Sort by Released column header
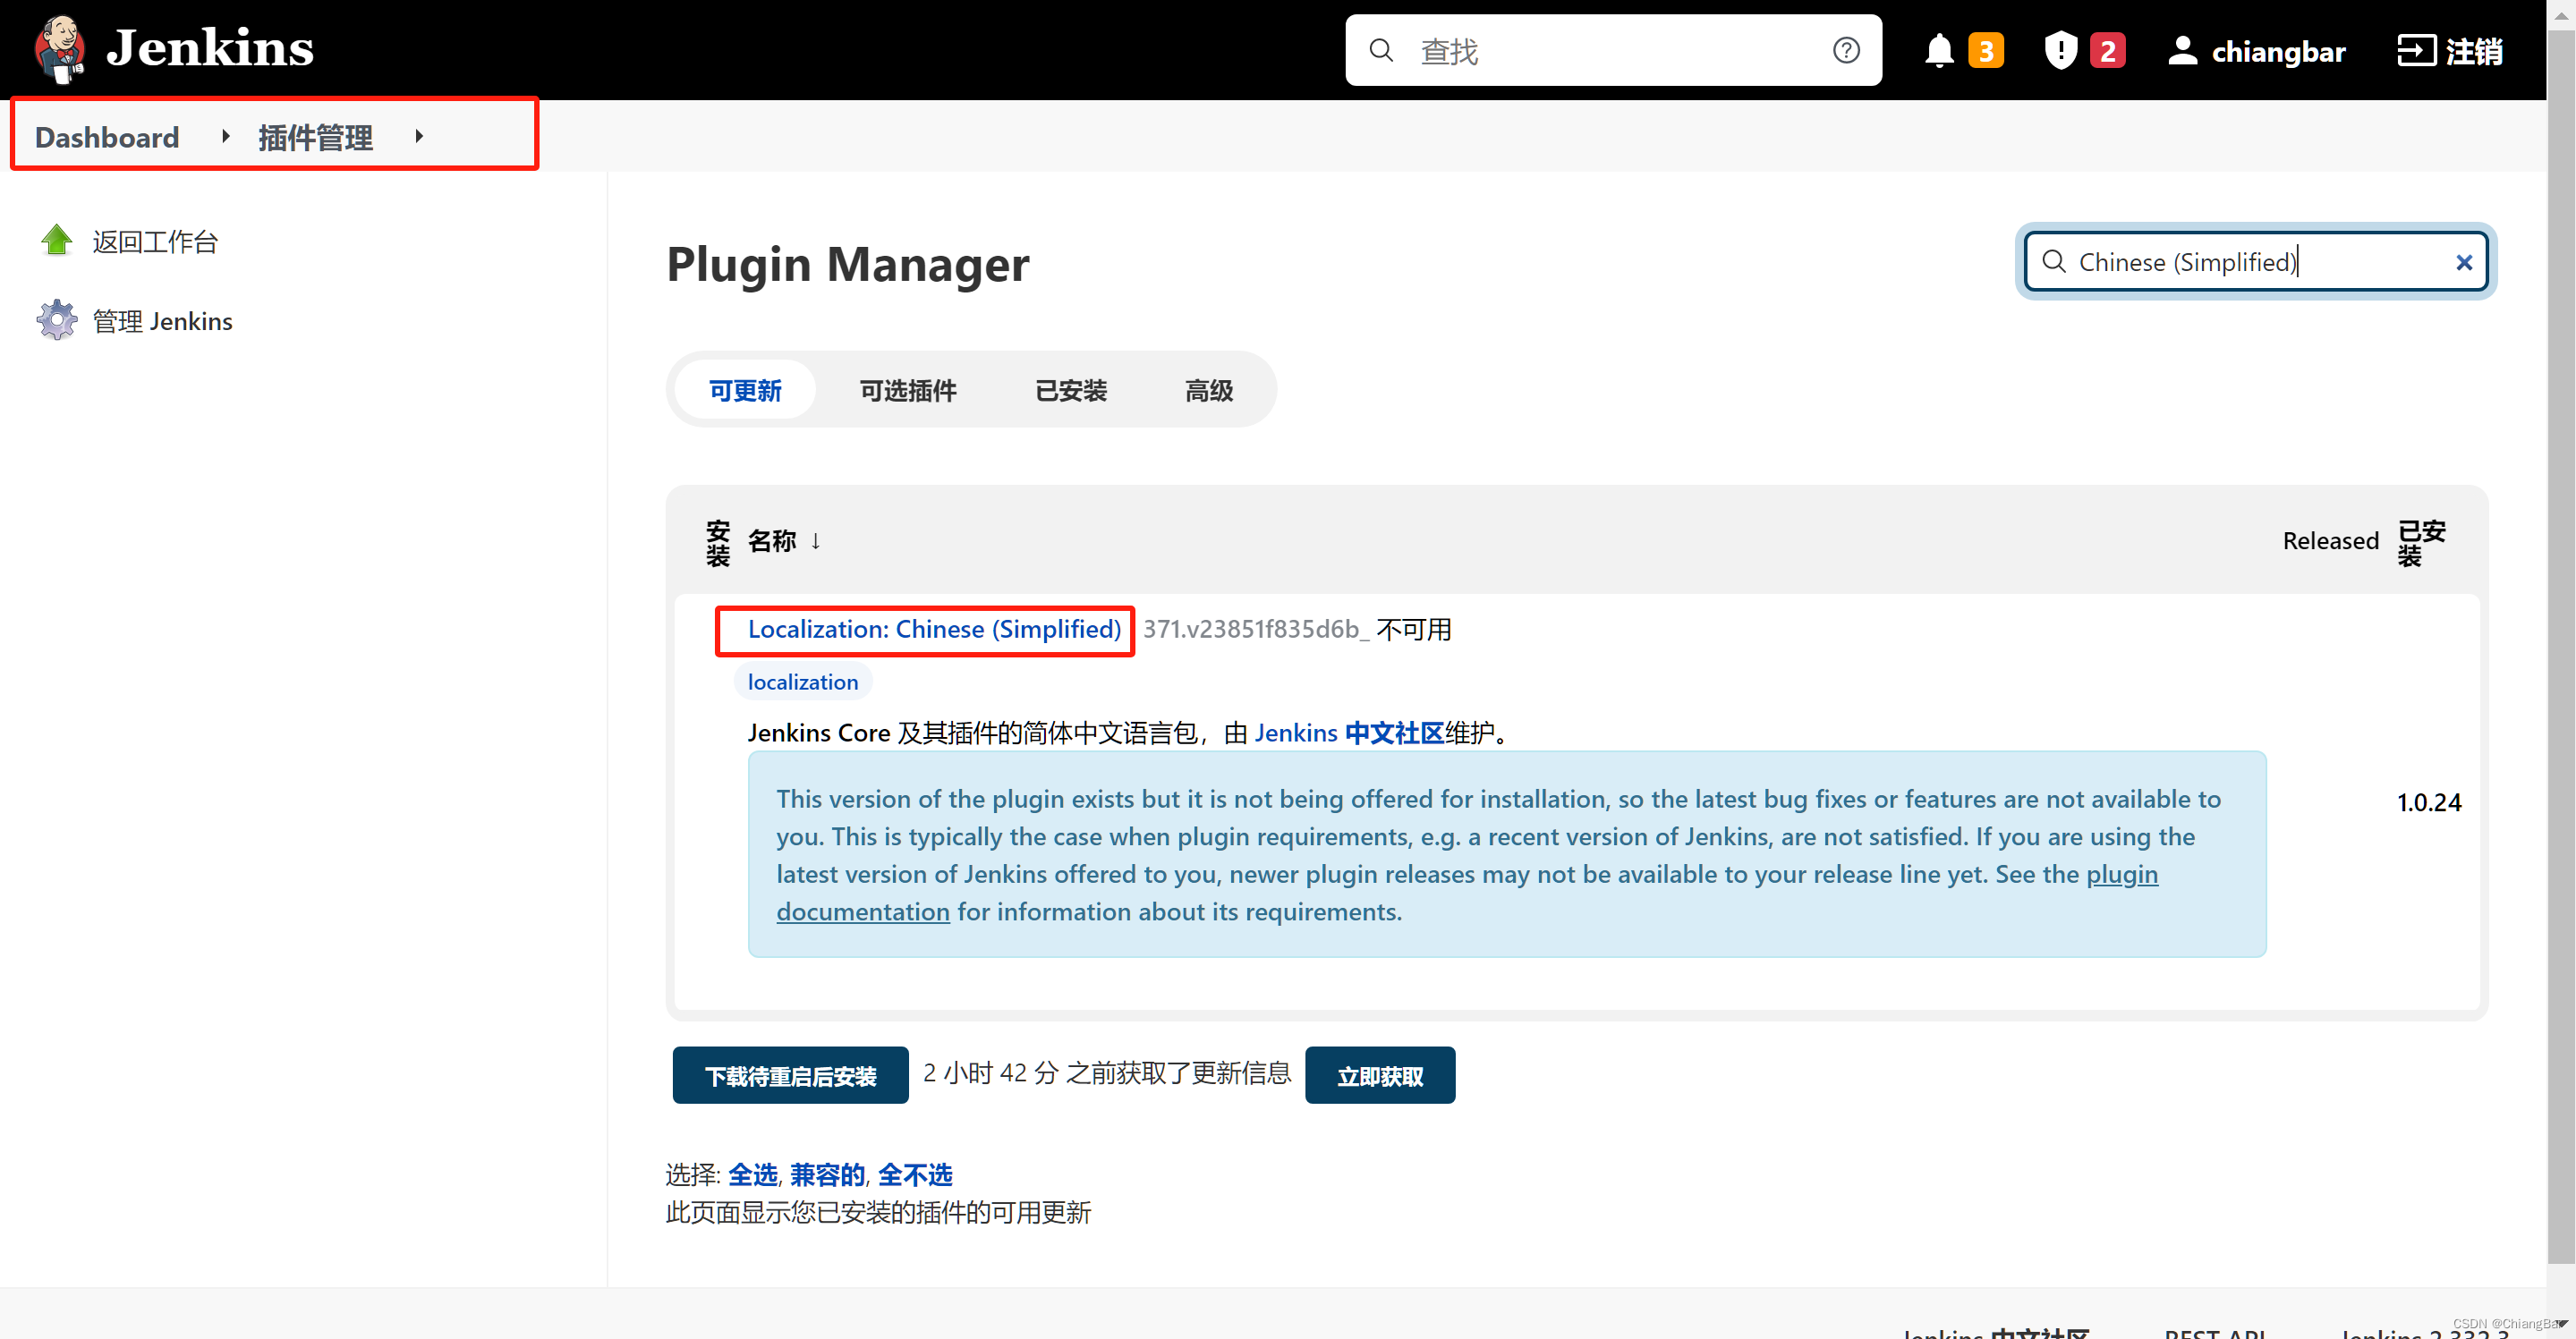Screen dimensions: 2576x1339 [x=2331, y=541]
